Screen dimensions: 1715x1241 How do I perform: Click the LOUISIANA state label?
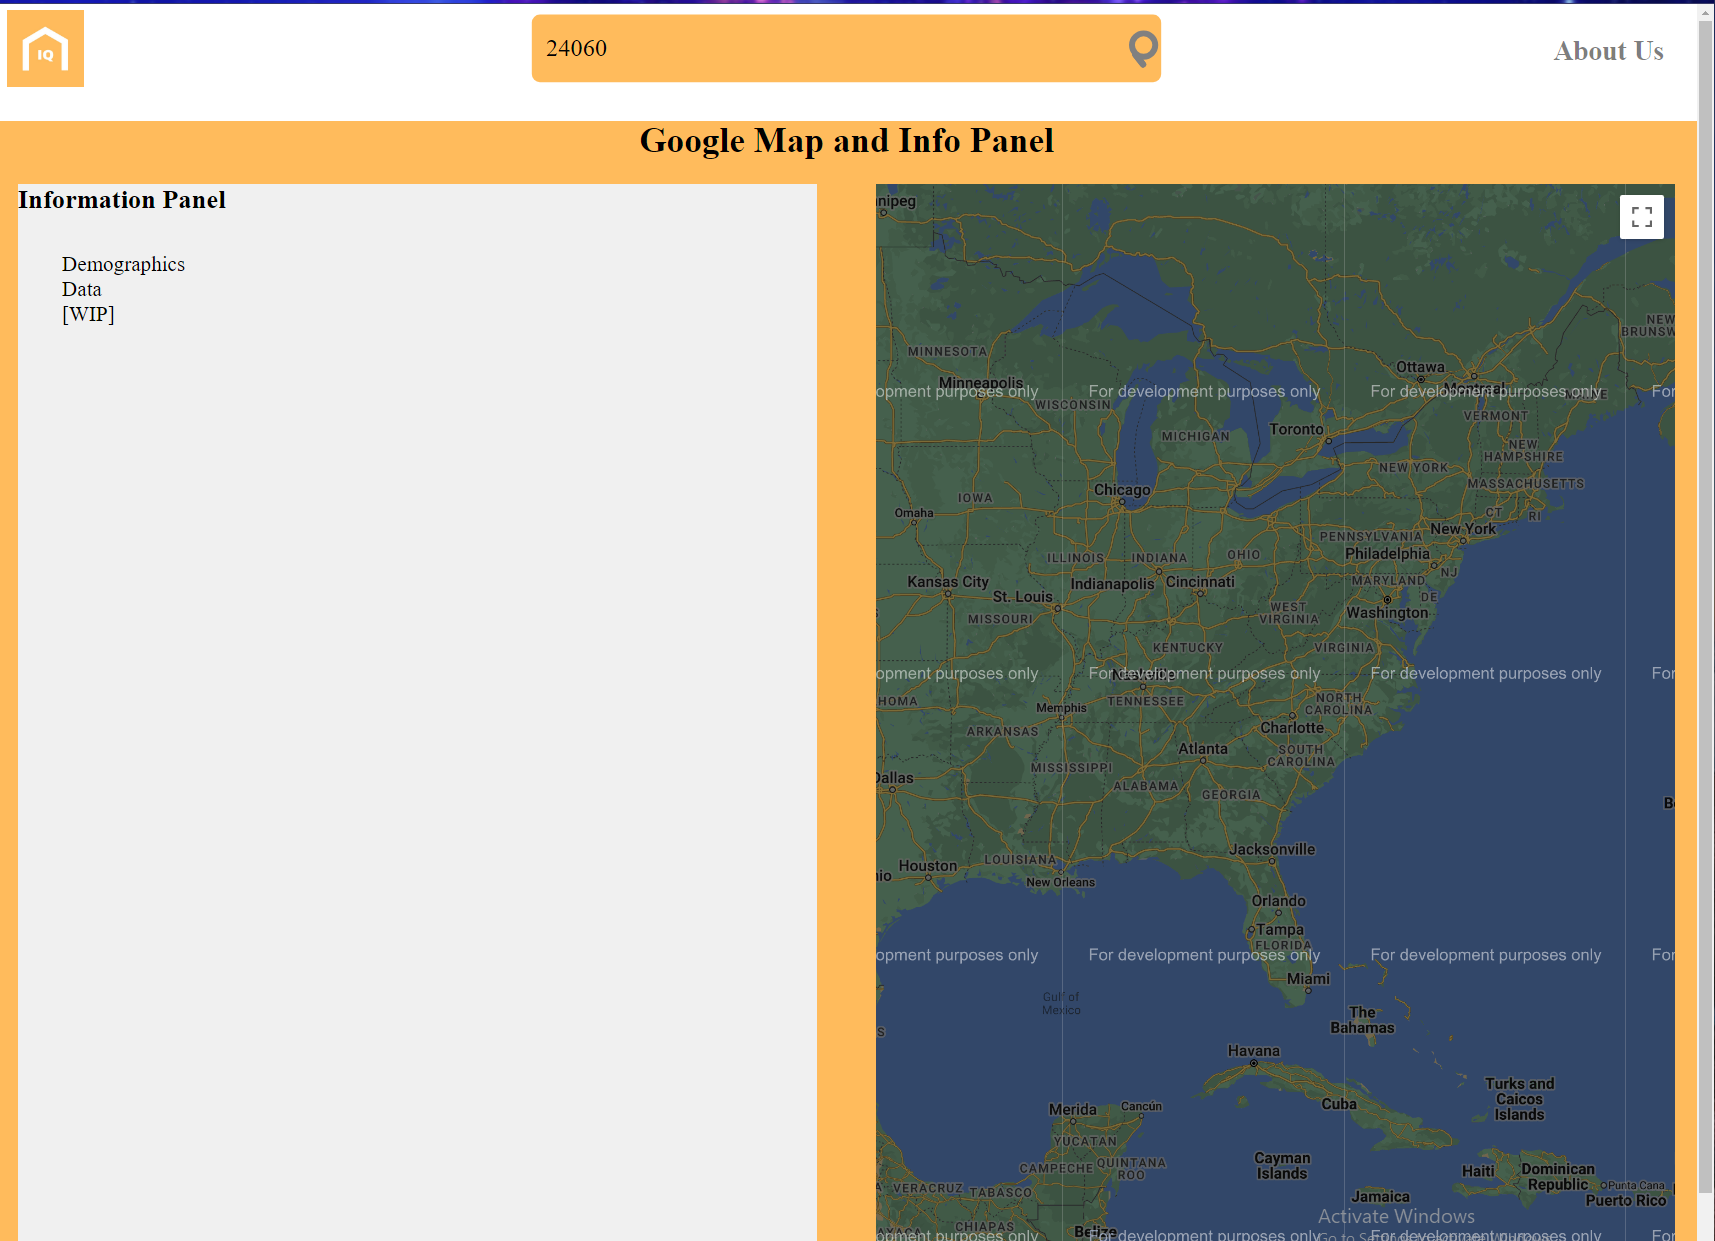click(1020, 860)
